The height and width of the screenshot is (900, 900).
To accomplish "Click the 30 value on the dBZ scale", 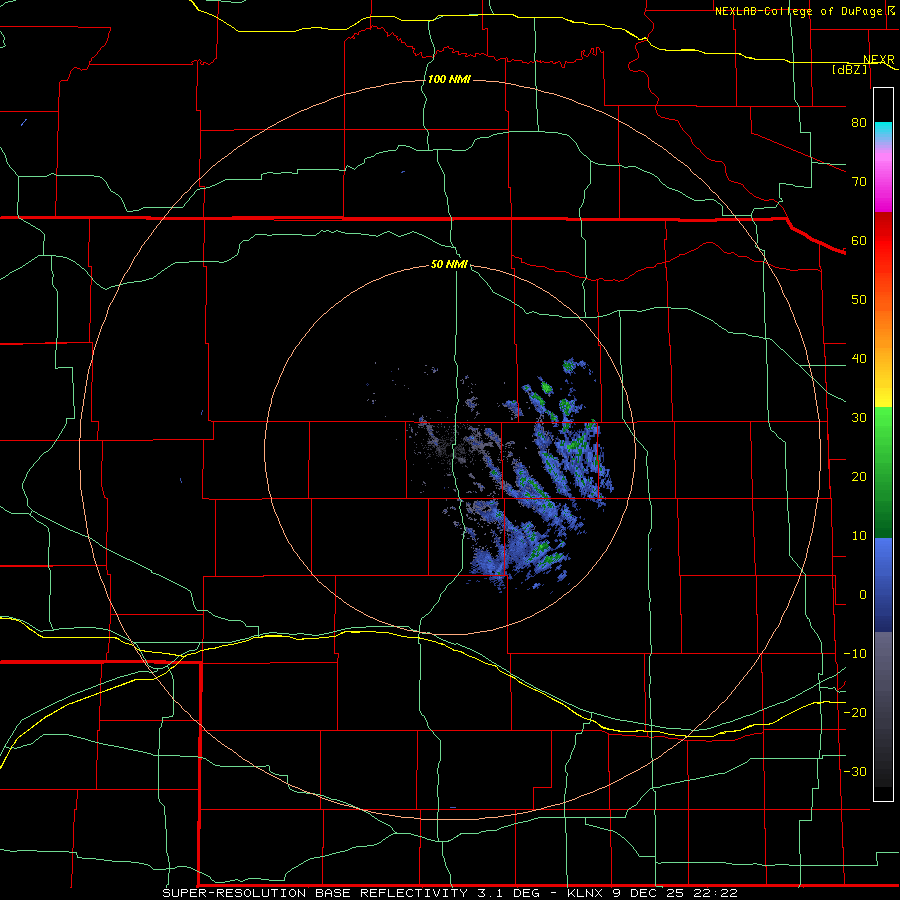I will (859, 417).
